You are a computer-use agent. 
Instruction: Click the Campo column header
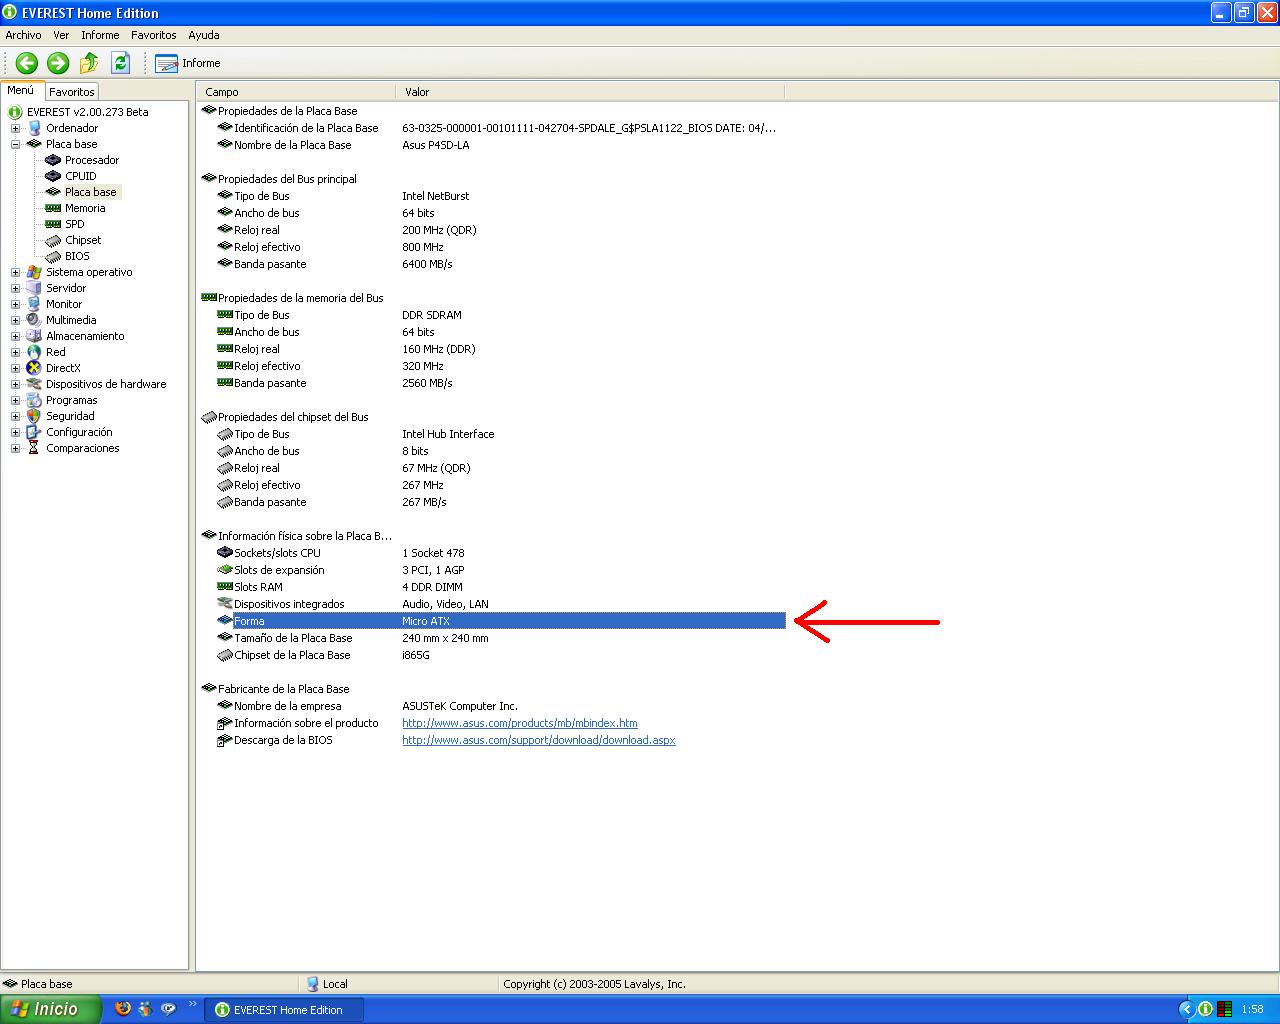(296, 92)
